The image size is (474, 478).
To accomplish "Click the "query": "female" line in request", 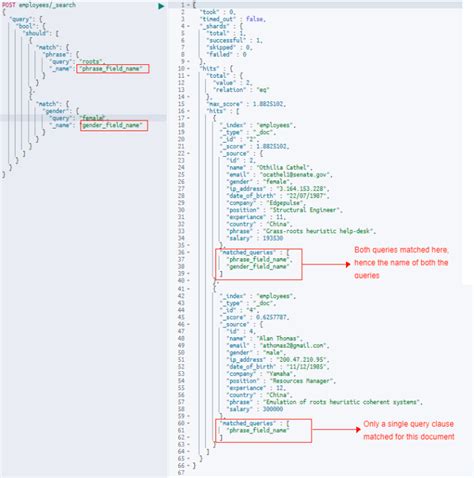I will (77, 118).
